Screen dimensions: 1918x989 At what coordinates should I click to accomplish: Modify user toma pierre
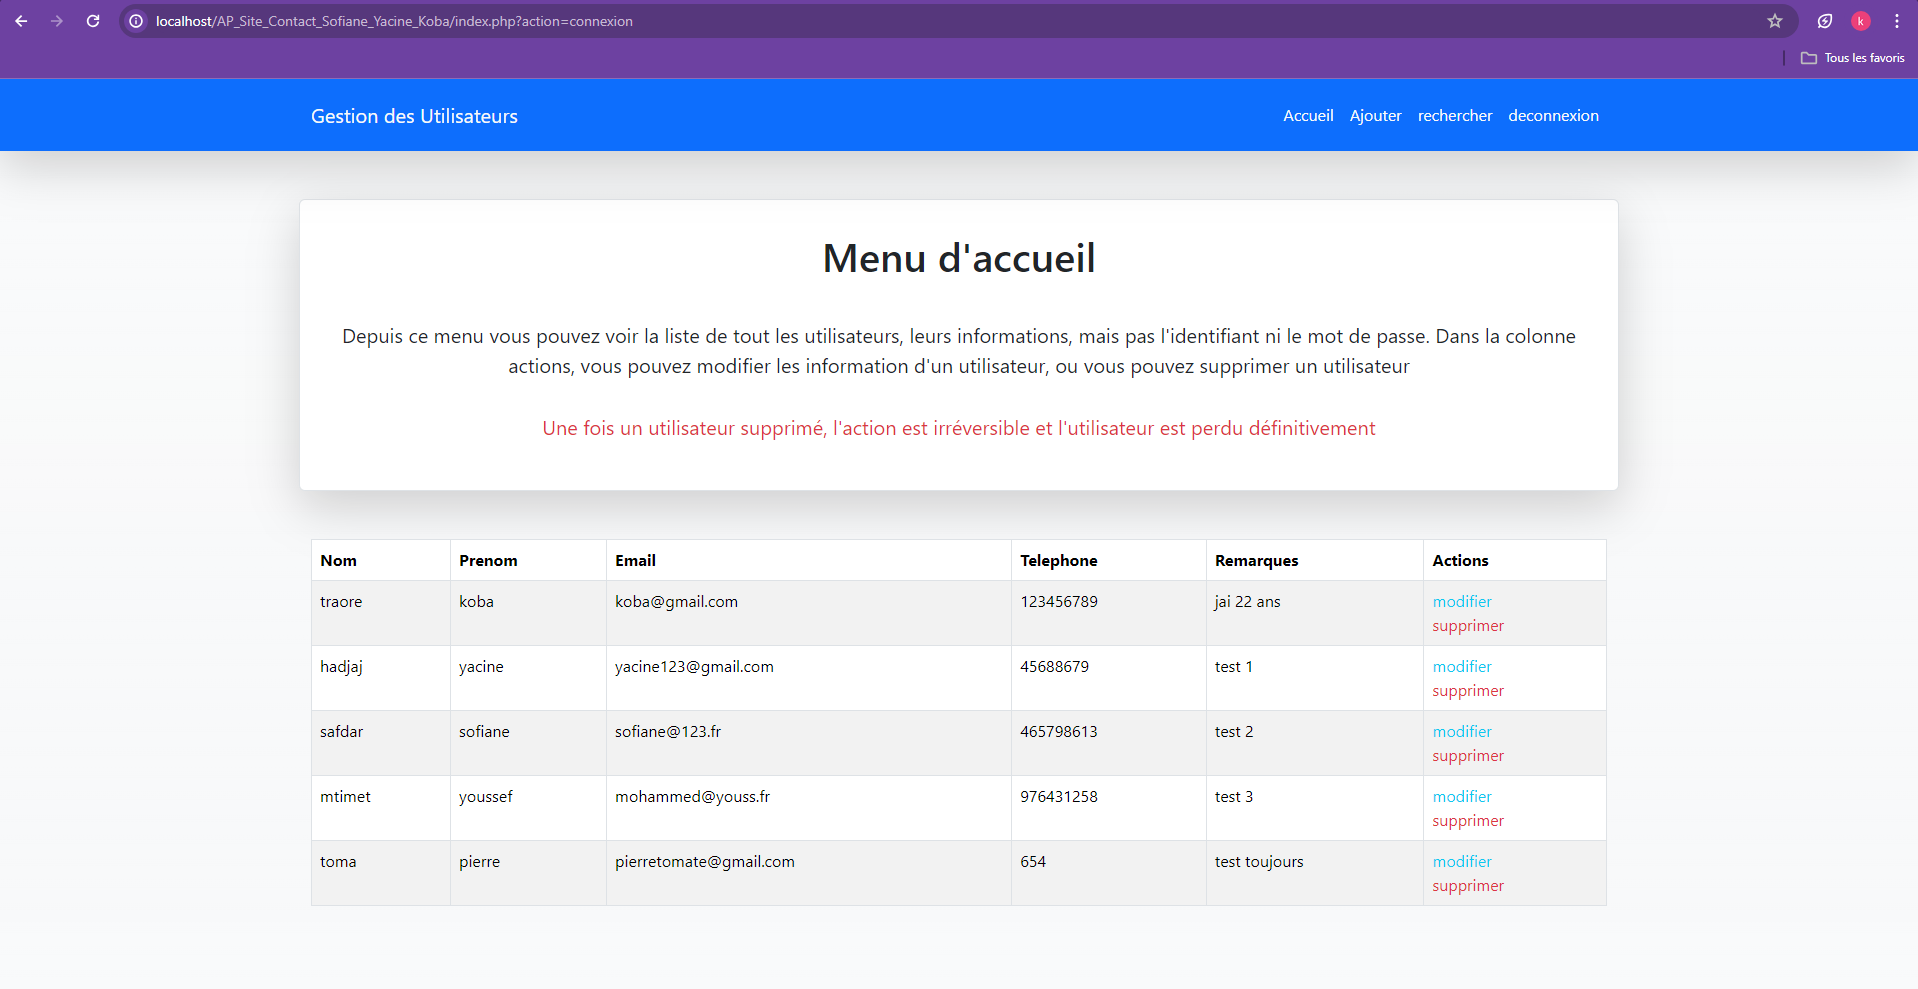click(1461, 862)
